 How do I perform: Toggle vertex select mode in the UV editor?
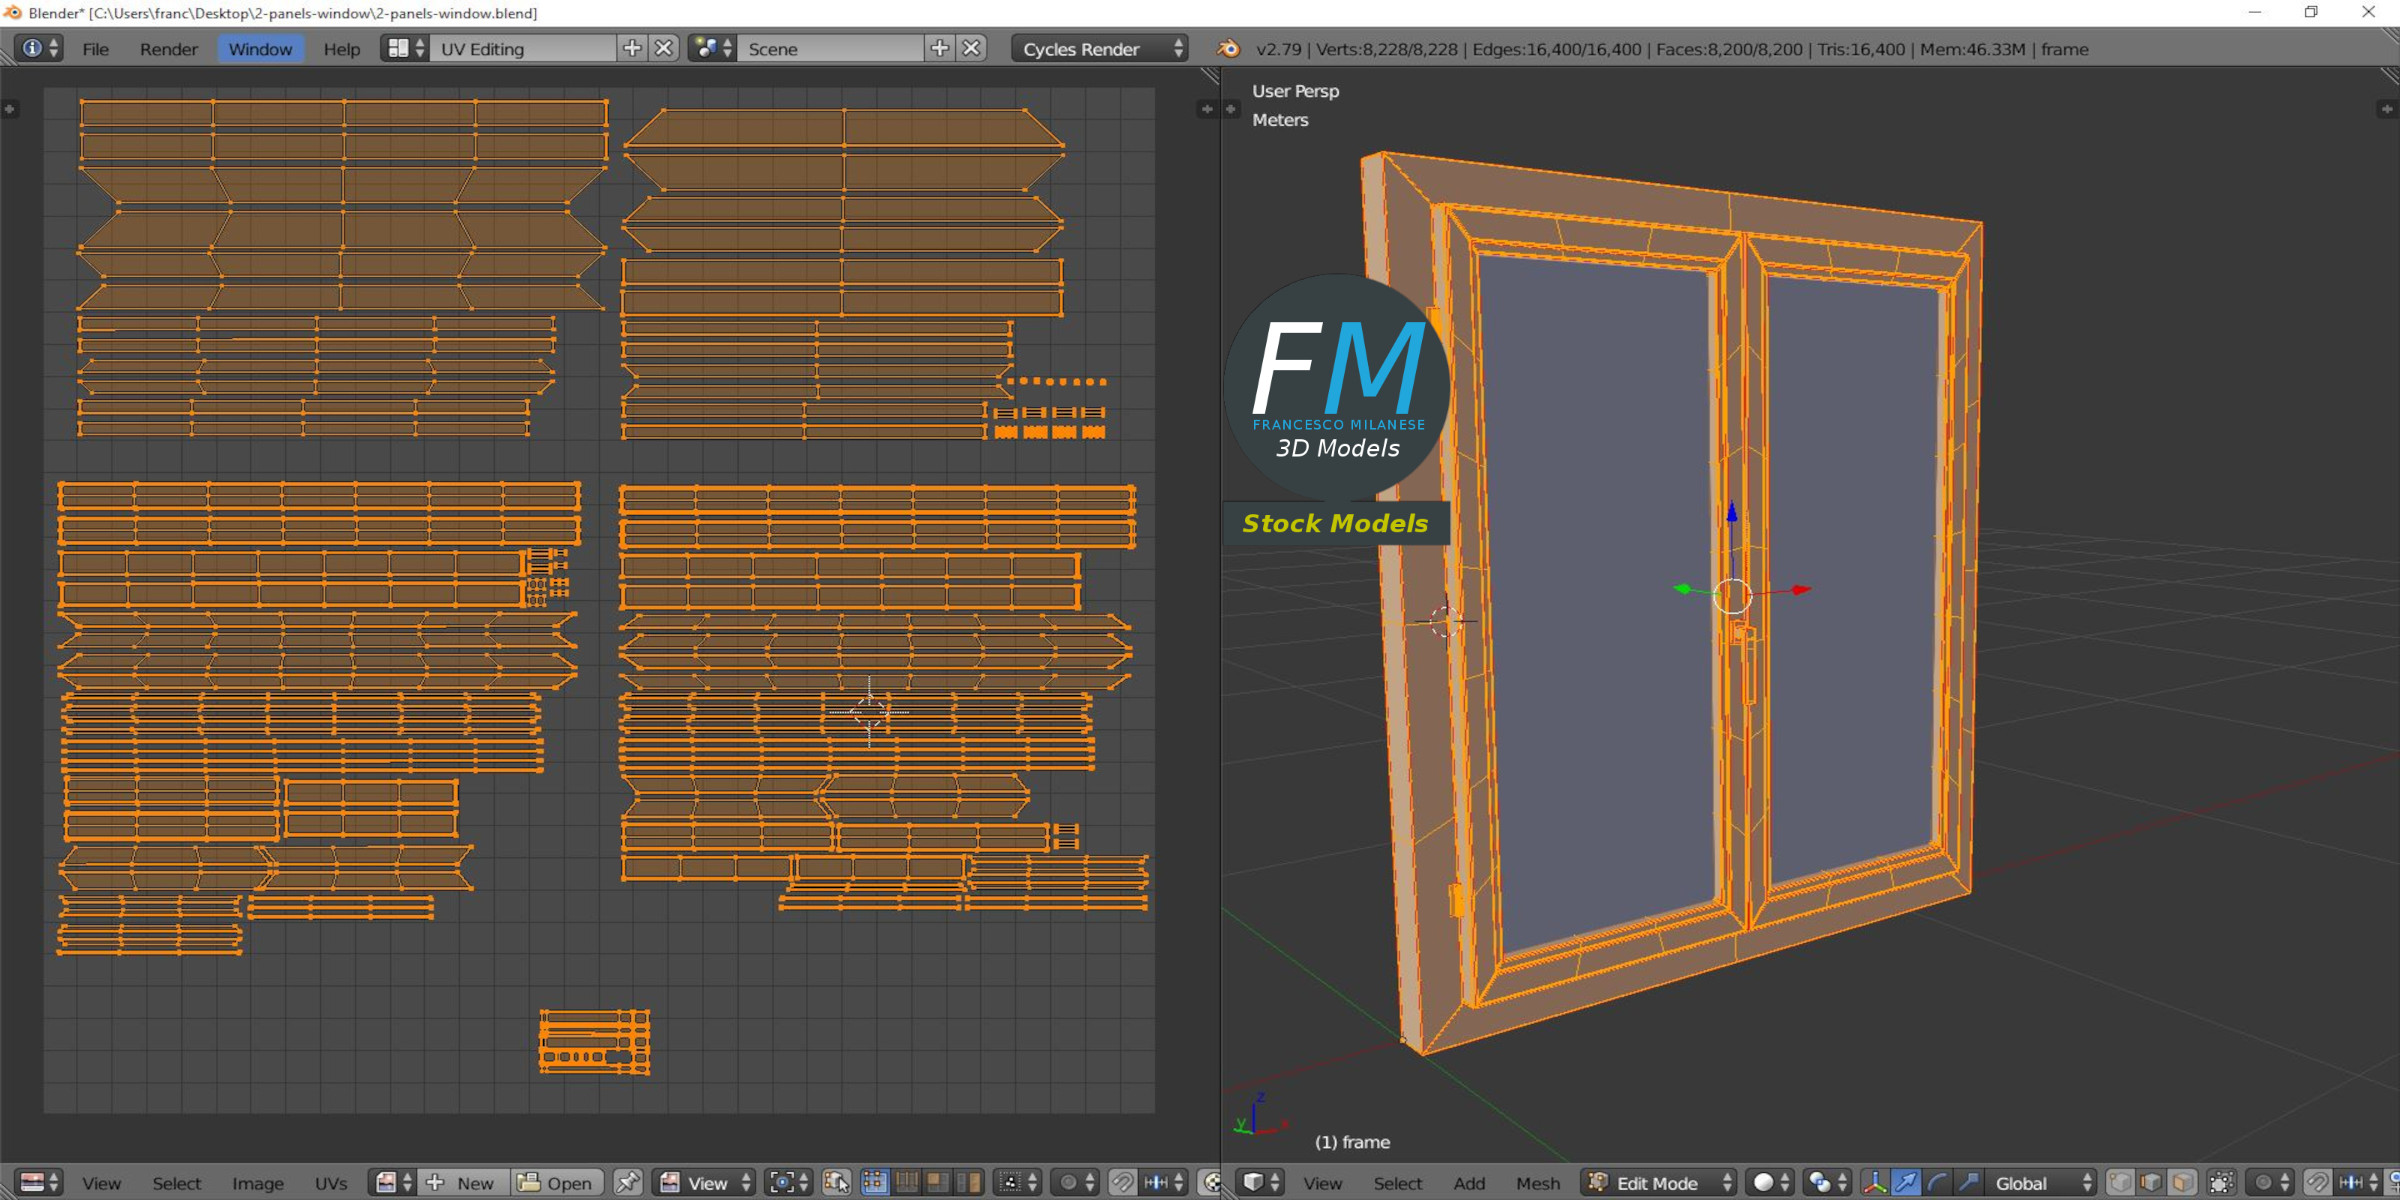[x=876, y=1183]
